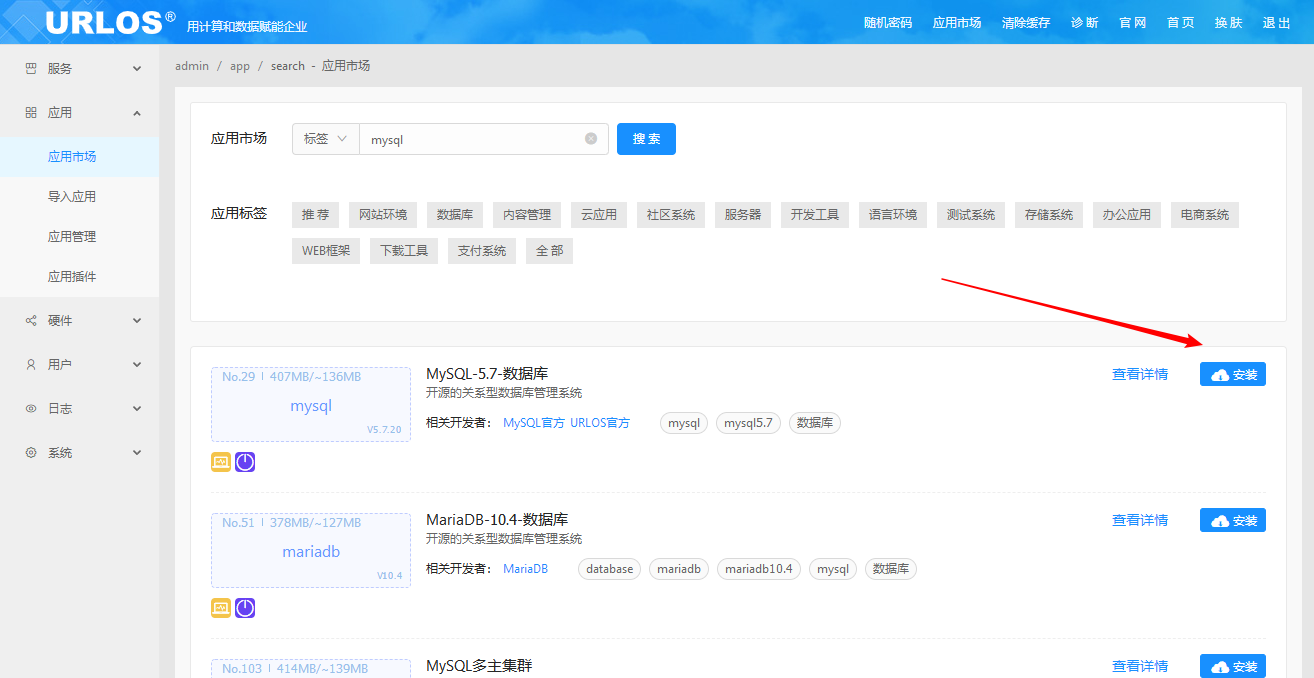Open the MySQL官方 developer link
Image resolution: width=1314 pixels, height=678 pixels.
(534, 423)
